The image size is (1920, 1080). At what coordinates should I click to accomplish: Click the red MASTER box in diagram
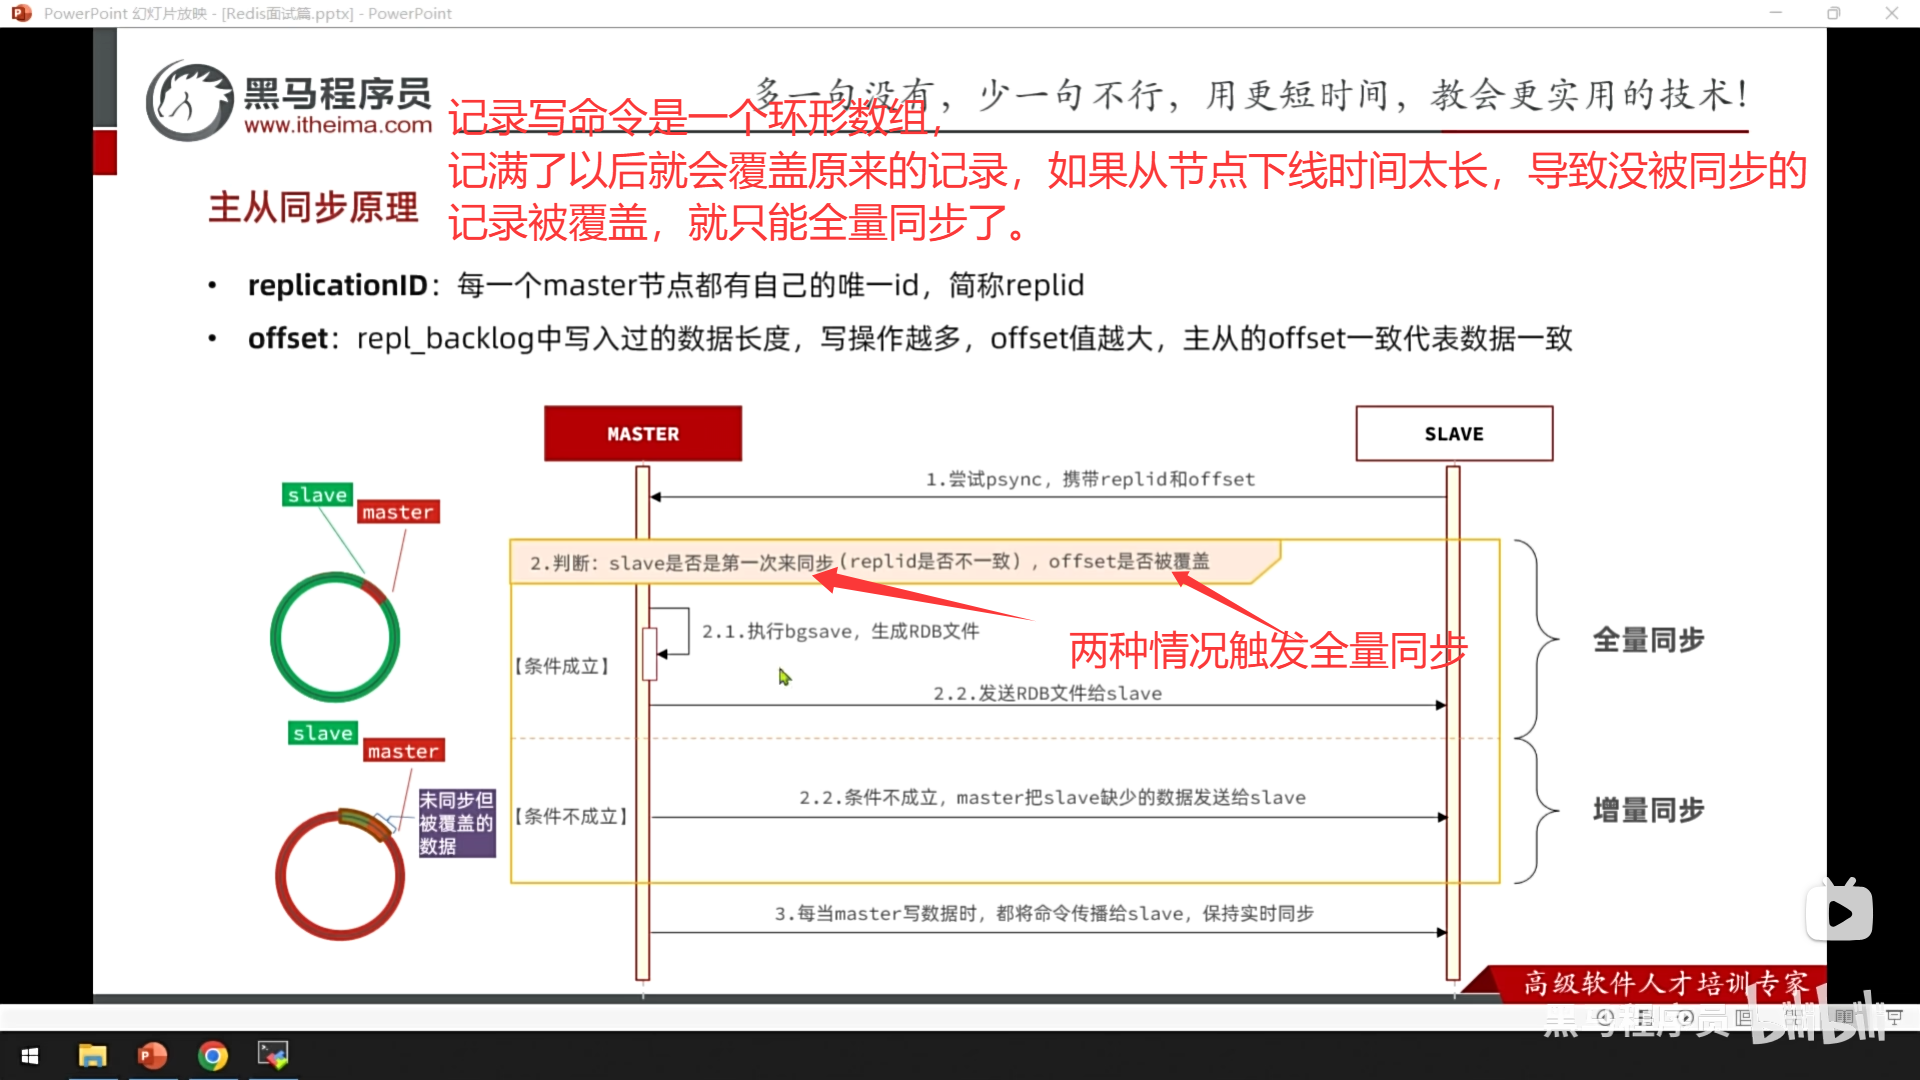click(x=643, y=434)
